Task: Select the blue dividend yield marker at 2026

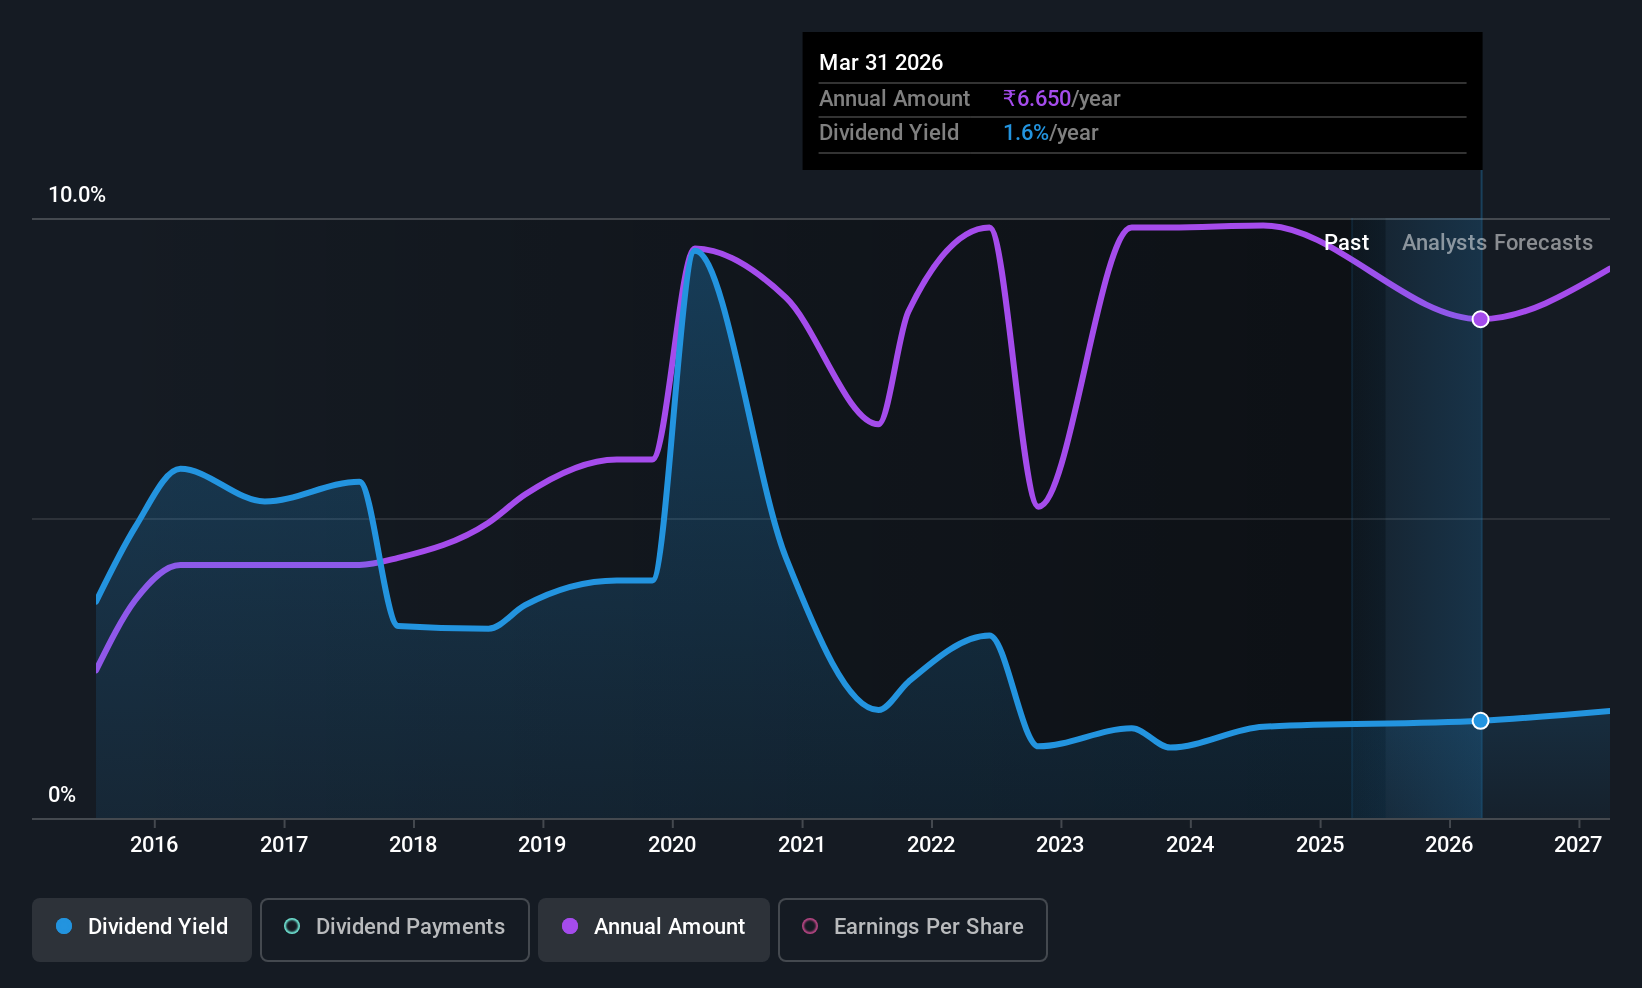Action: [x=1481, y=721]
